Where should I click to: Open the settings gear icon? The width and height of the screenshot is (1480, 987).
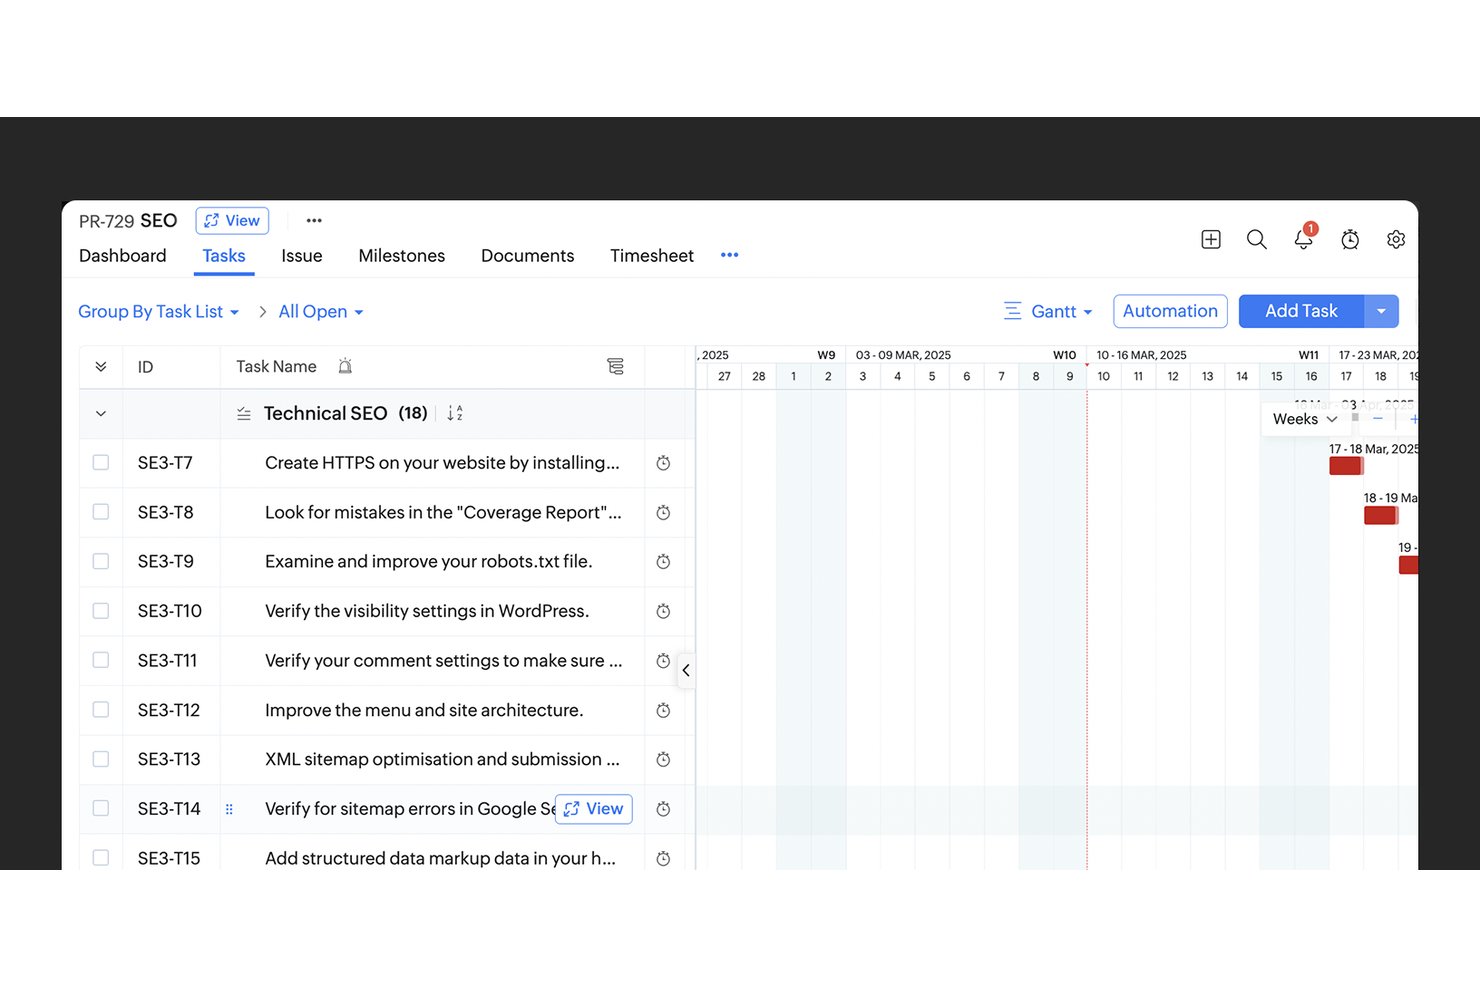pos(1396,239)
